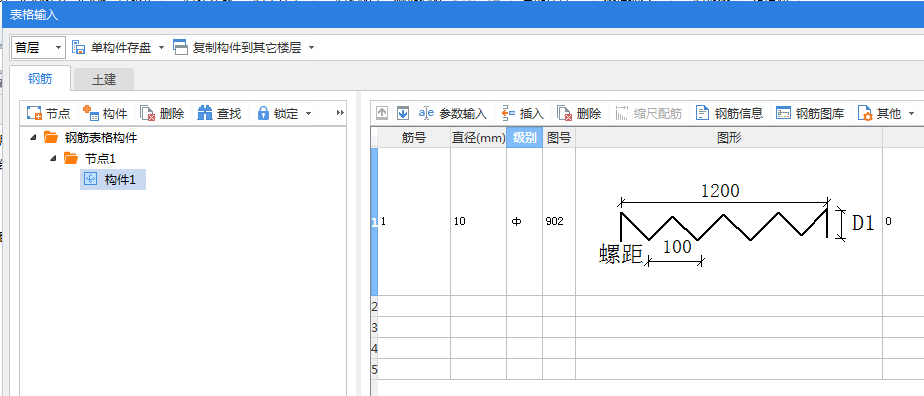Open 钢筋信息 rebar info
Screen dimensions: 924x396
tap(730, 113)
